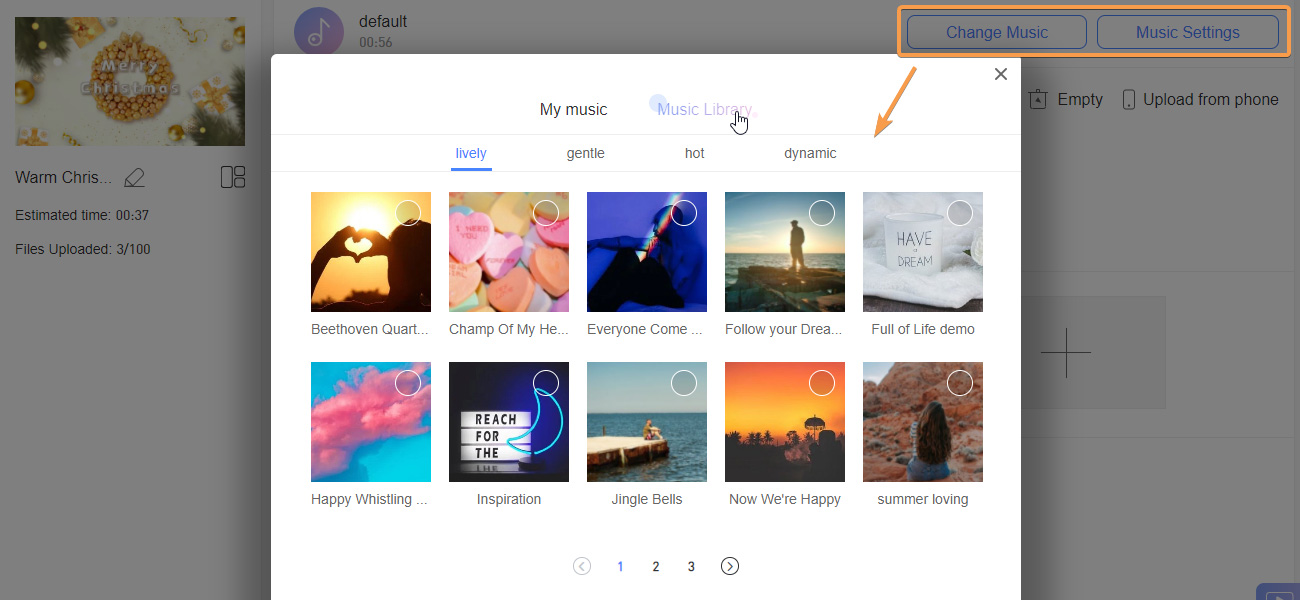Select the Inspiration track circle
1300x600 pixels.
coord(545,383)
